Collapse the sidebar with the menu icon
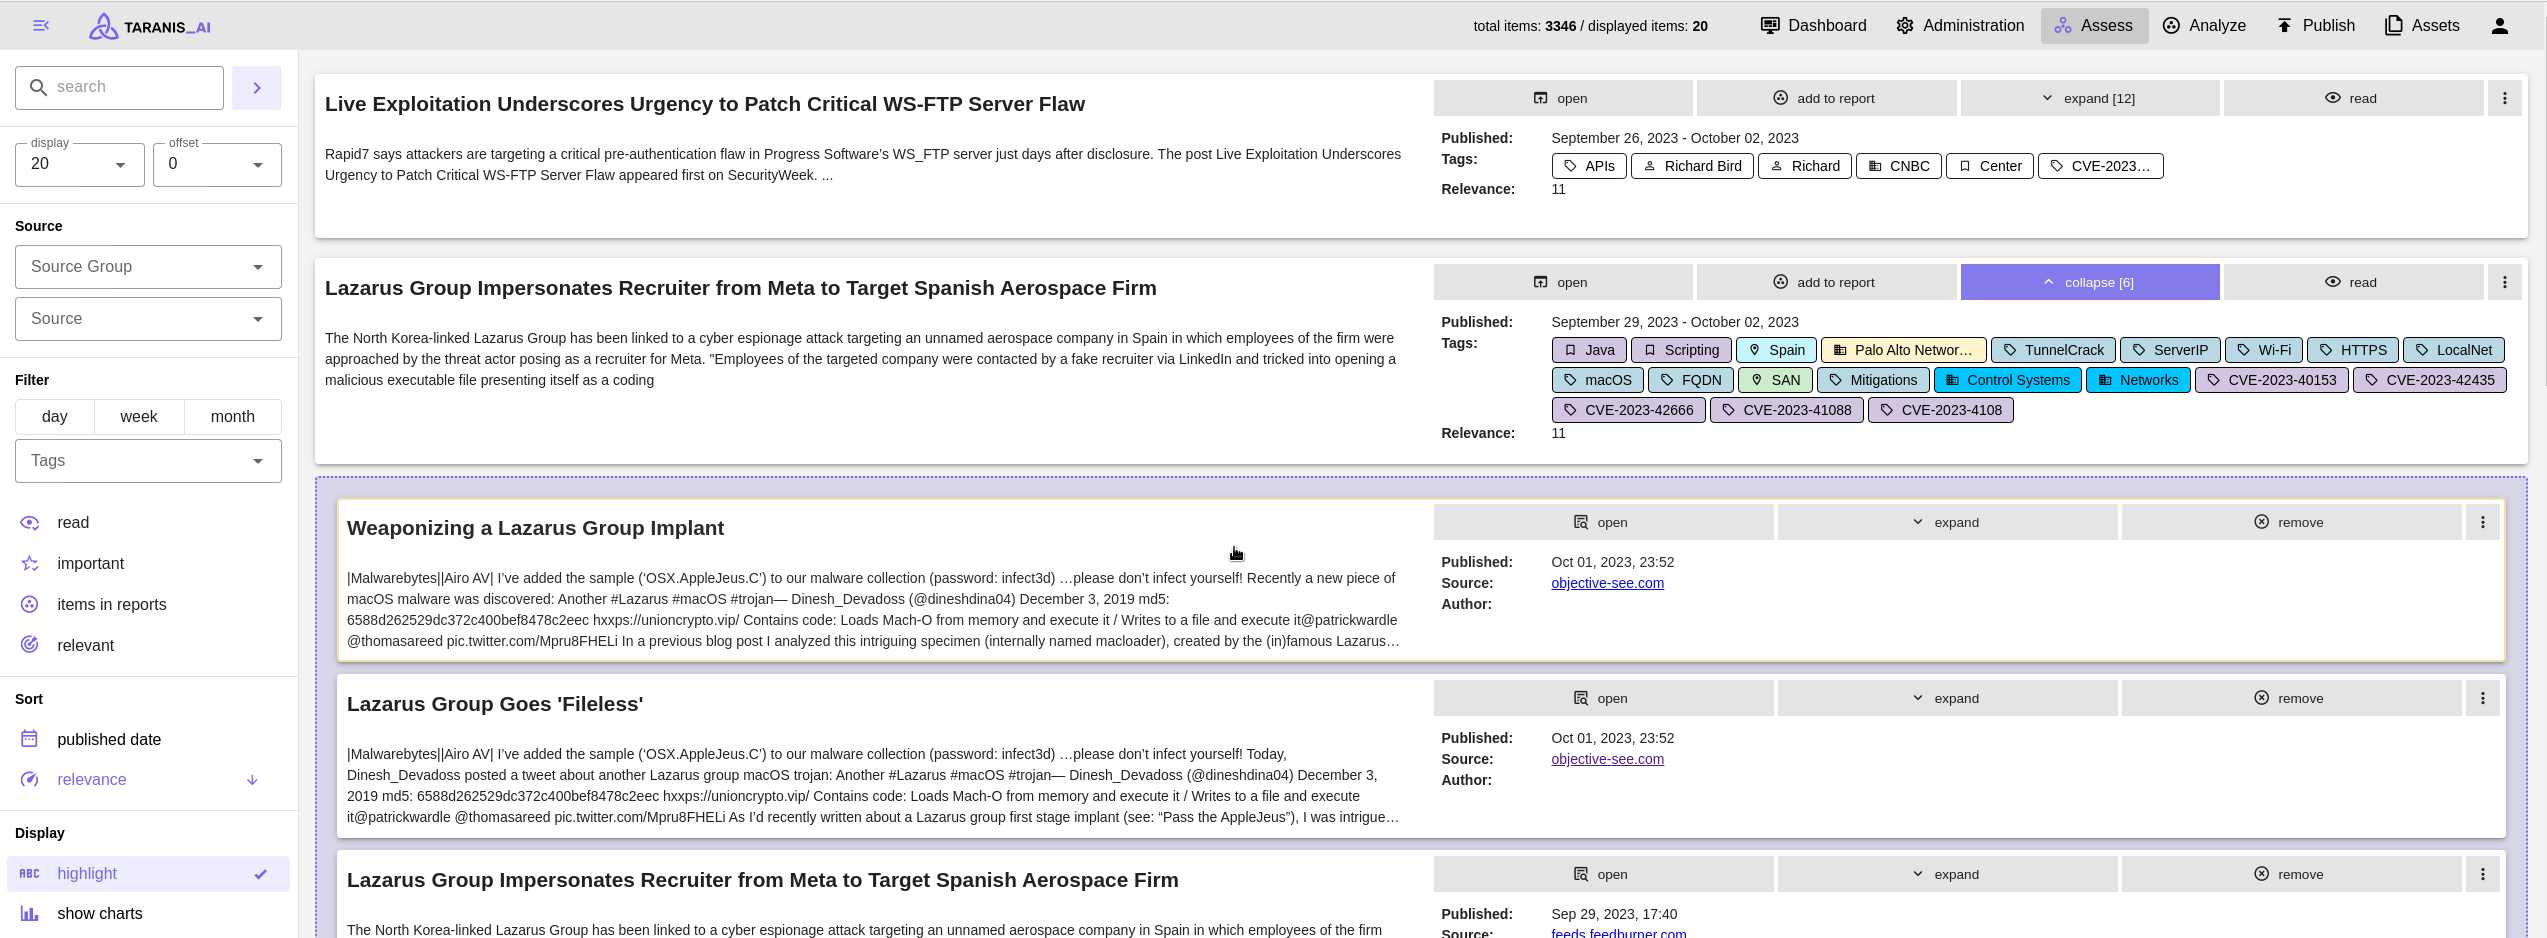This screenshot has height=938, width=2547. 41,26
